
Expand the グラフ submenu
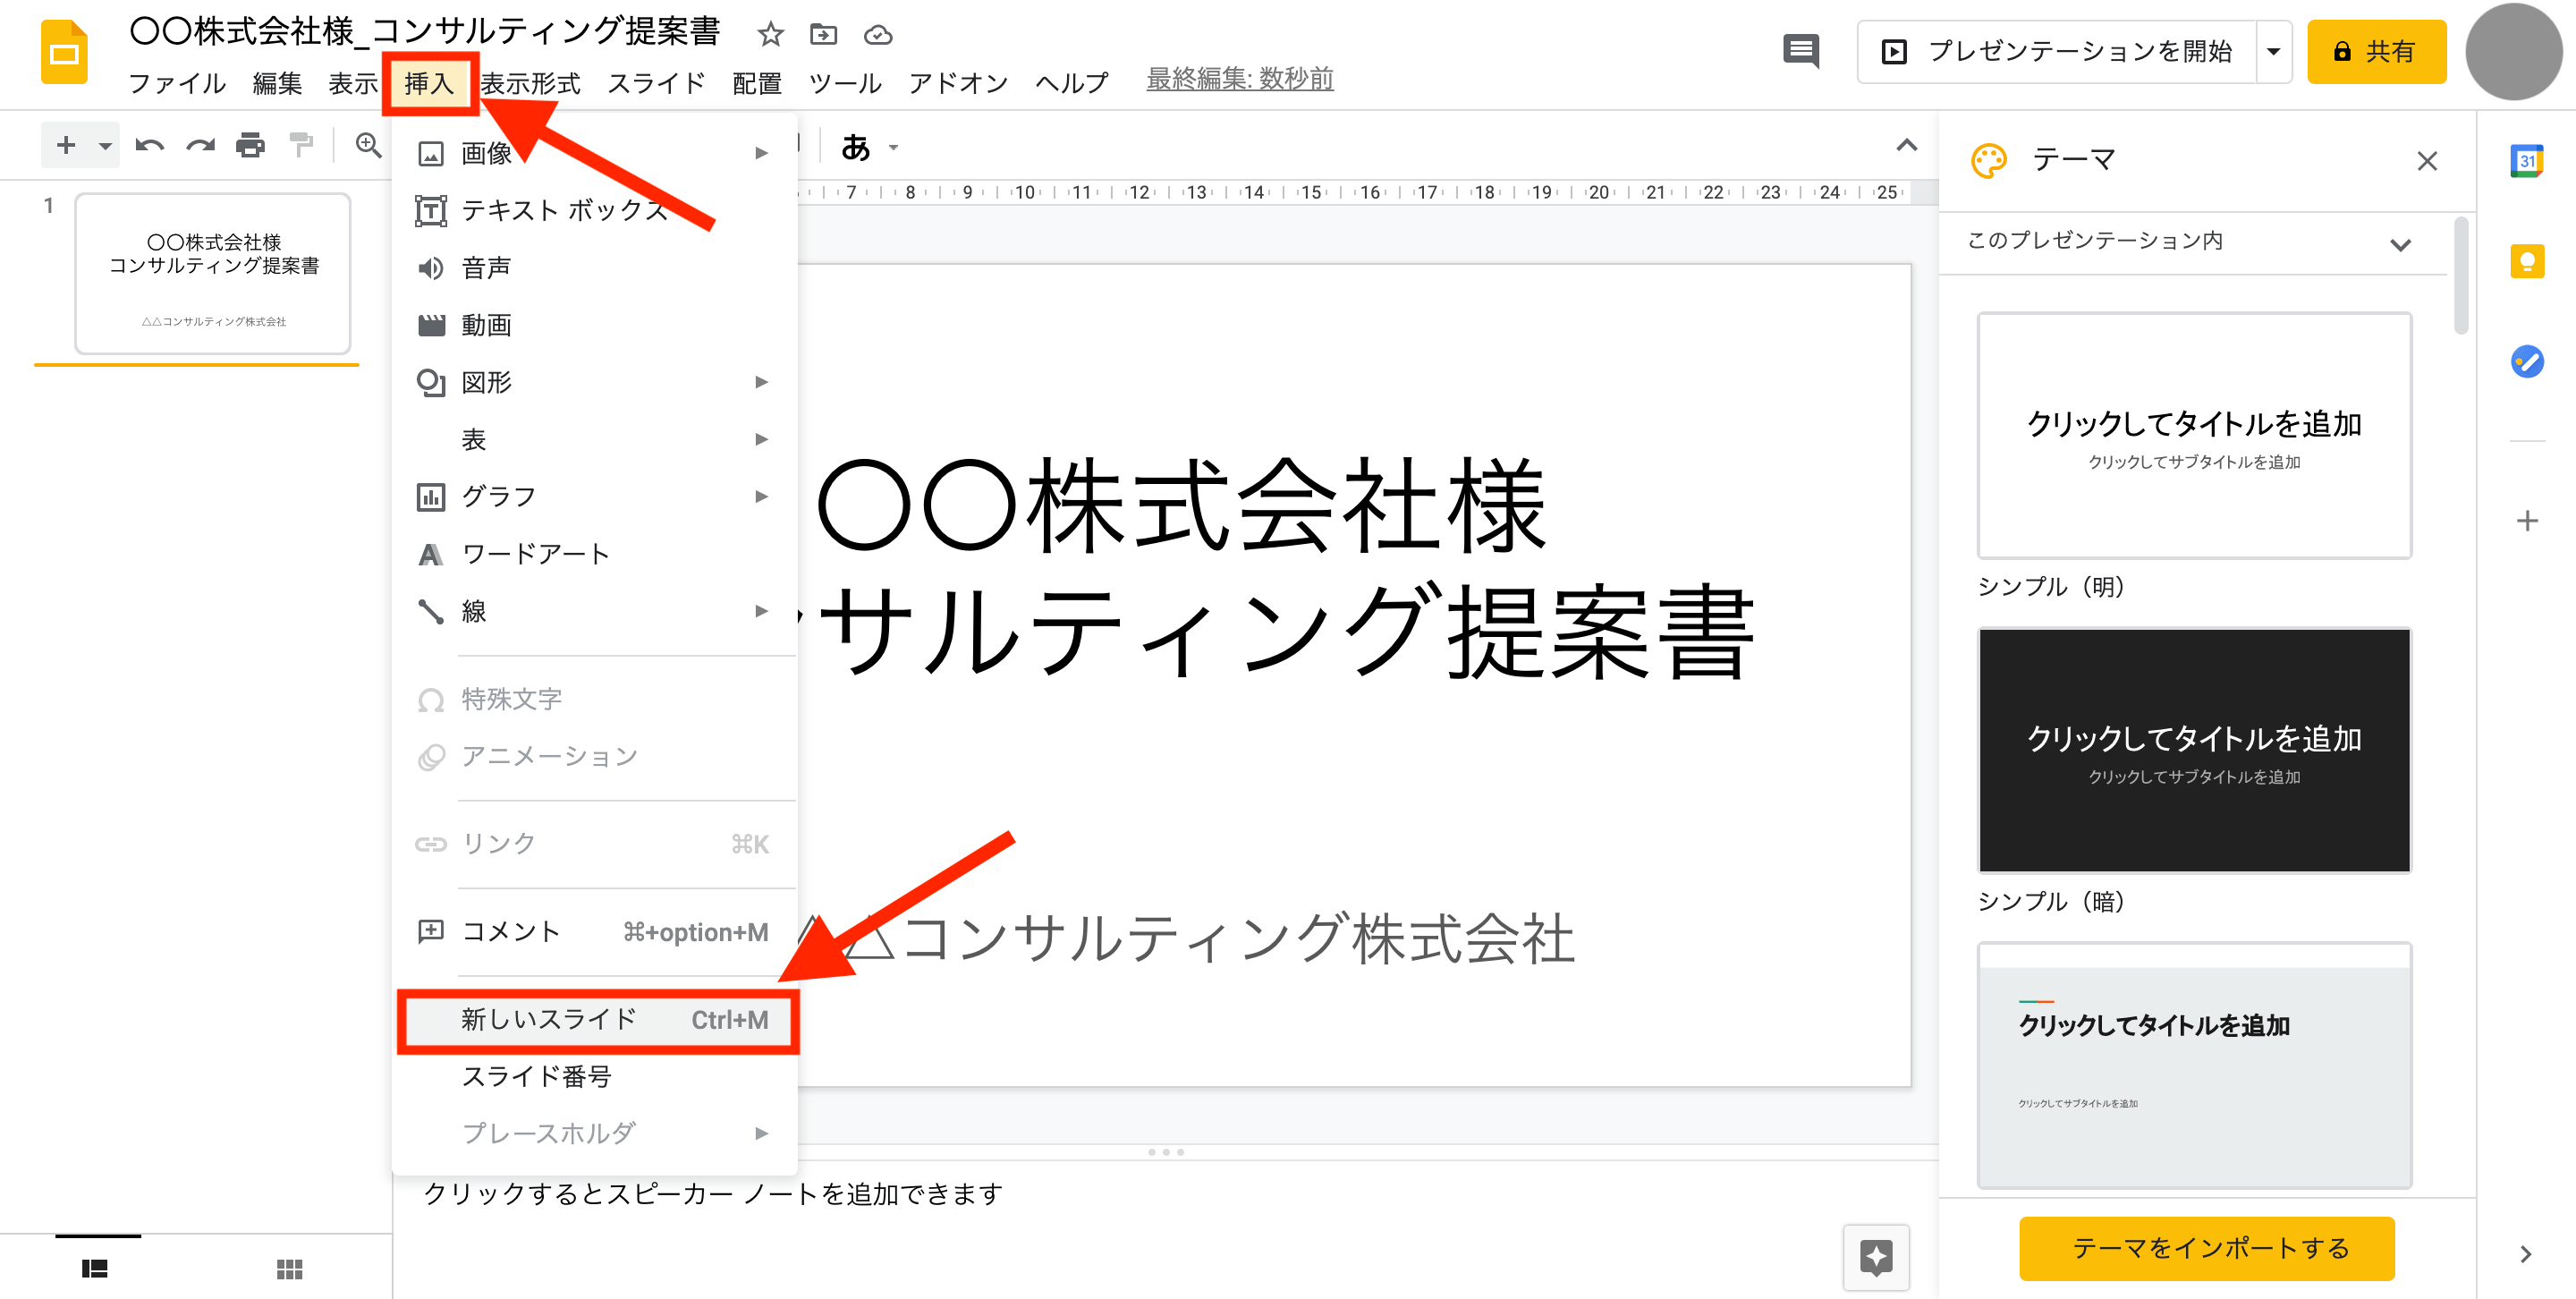pyautogui.click(x=595, y=497)
